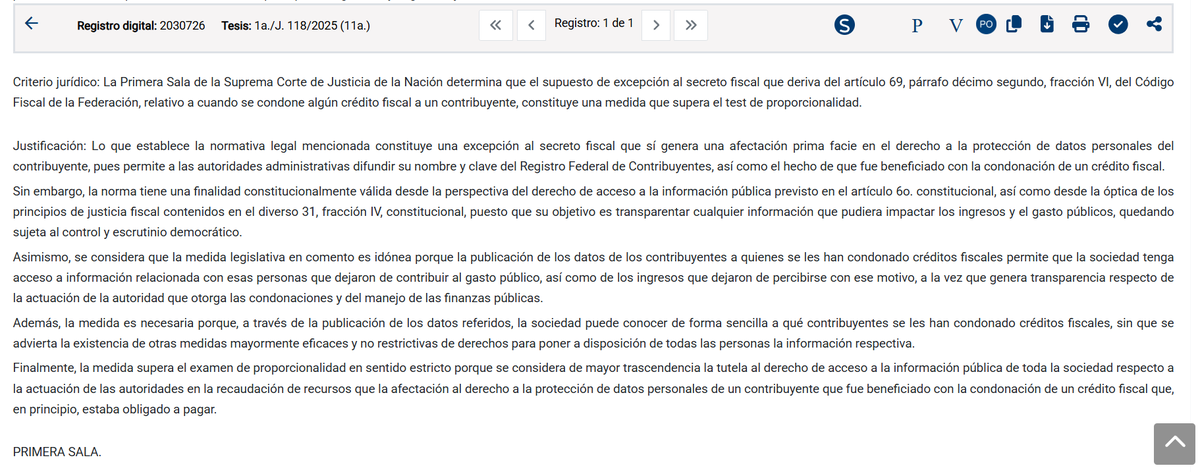Image resolution: width=1200 pixels, height=472 pixels.
Task: Click the paragraph starting 'Asimismo'
Action: pos(594,276)
